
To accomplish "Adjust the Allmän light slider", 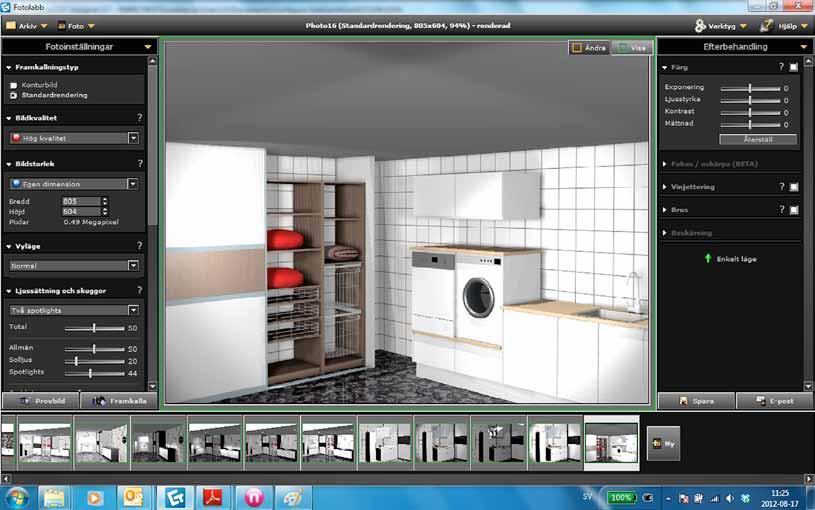I will (94, 349).
